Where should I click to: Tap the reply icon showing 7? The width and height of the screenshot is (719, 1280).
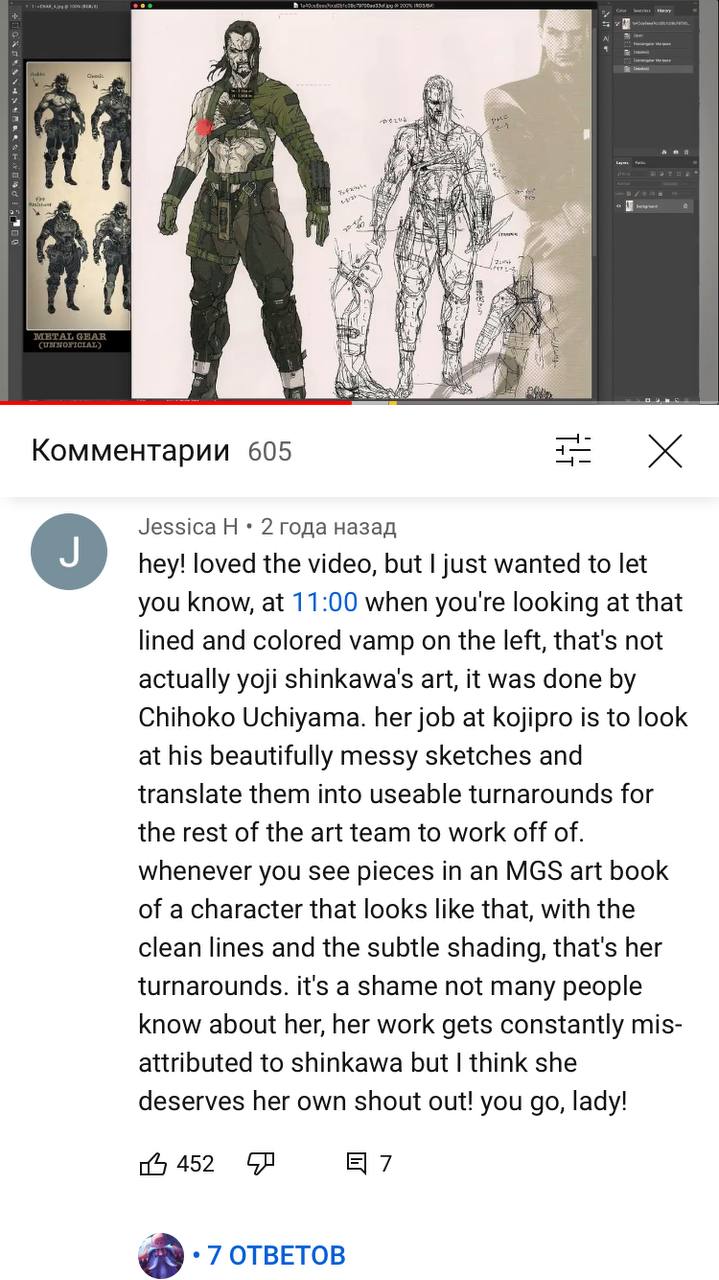pyautogui.click(x=367, y=1163)
